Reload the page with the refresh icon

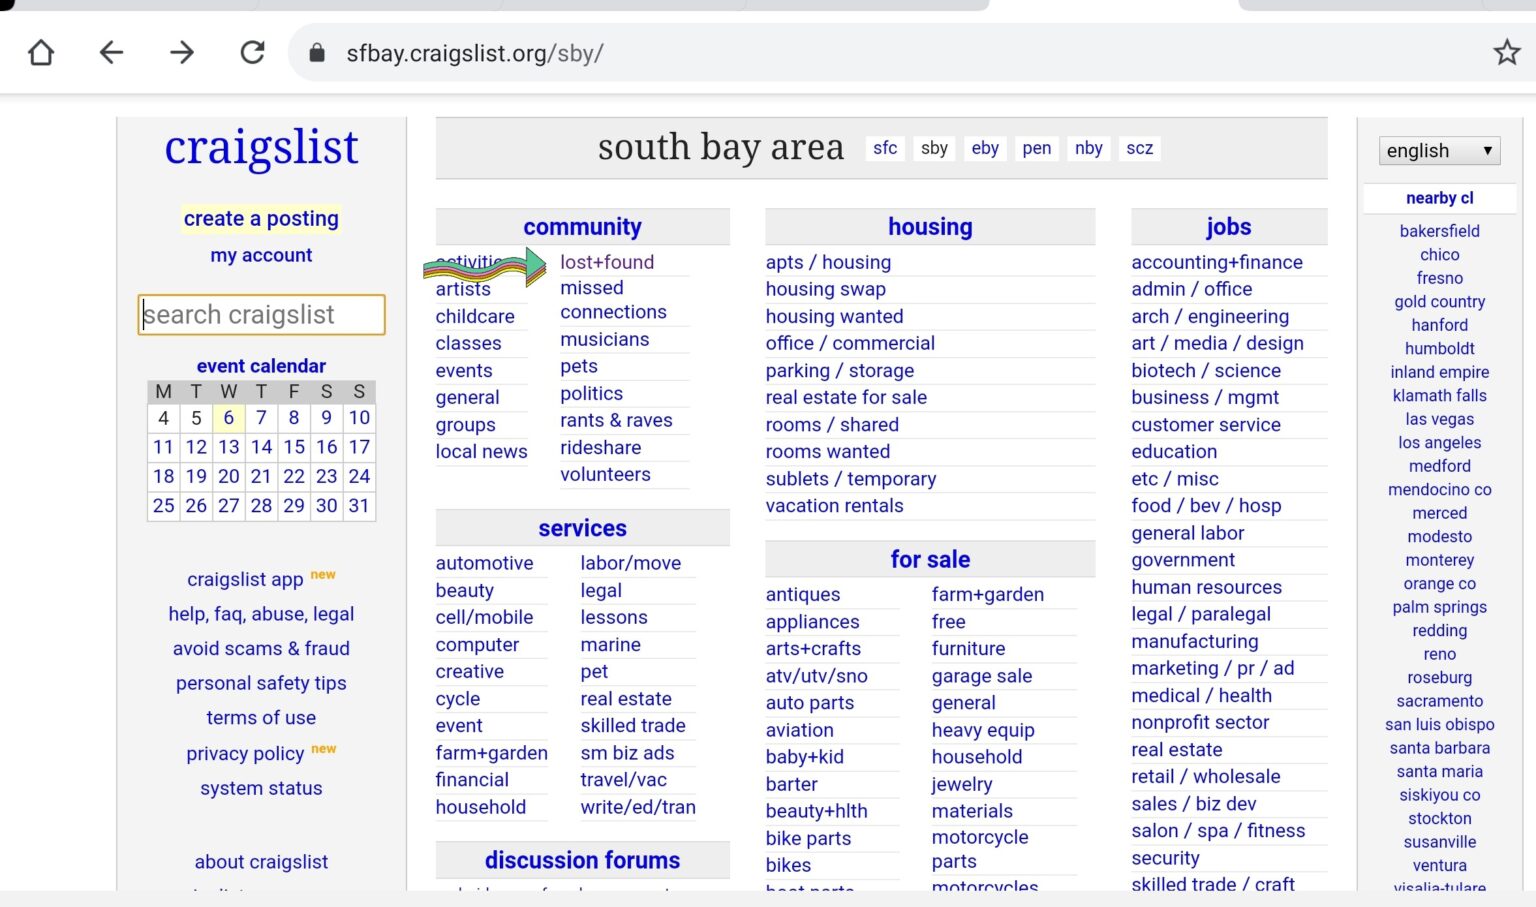(x=253, y=52)
